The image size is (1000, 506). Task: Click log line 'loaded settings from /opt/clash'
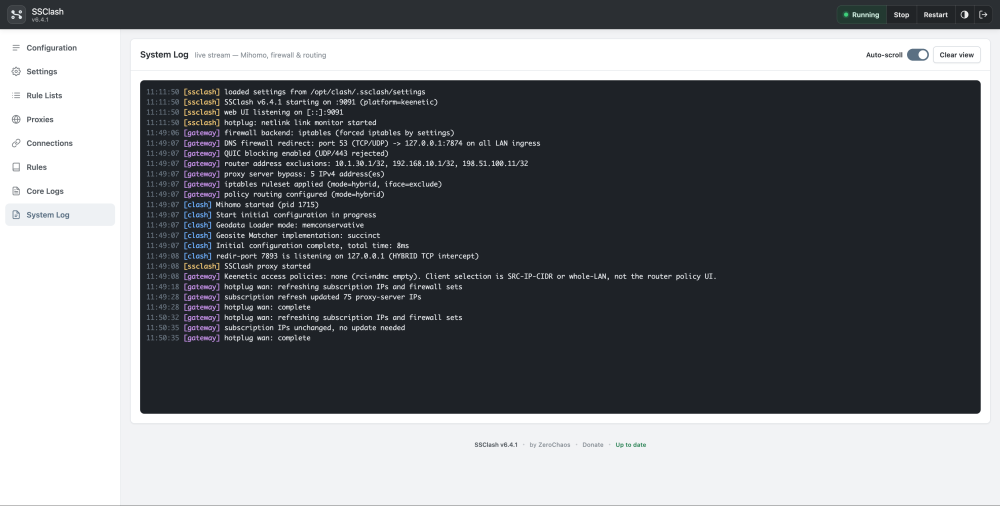(286, 92)
